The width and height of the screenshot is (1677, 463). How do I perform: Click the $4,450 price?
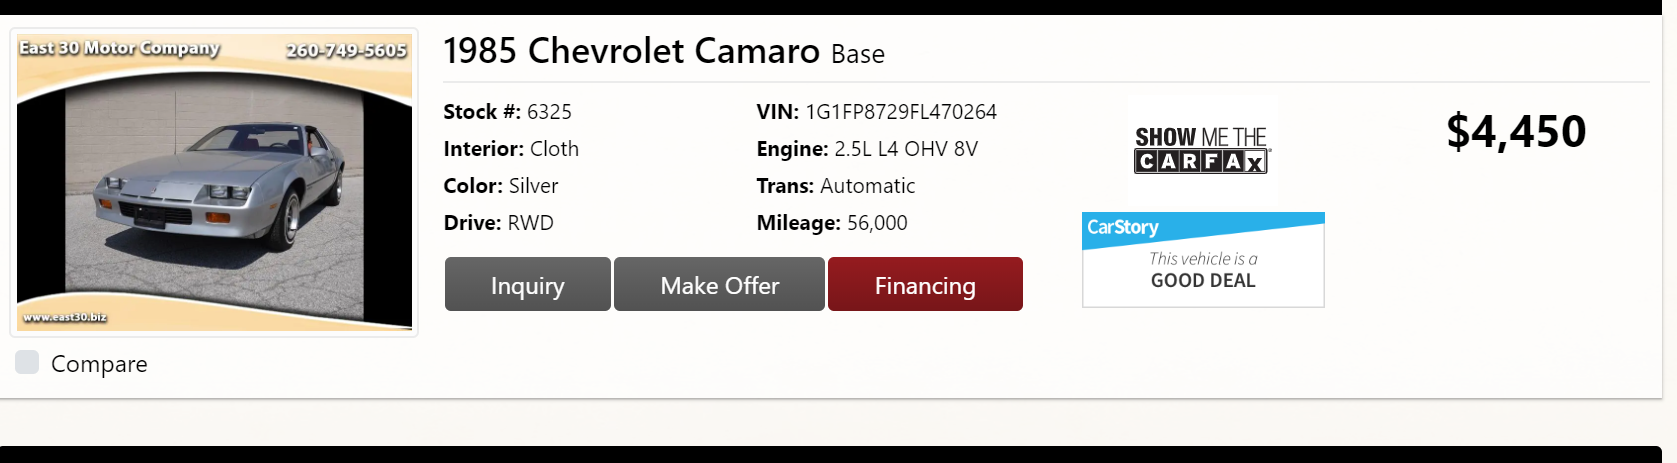(x=1515, y=131)
